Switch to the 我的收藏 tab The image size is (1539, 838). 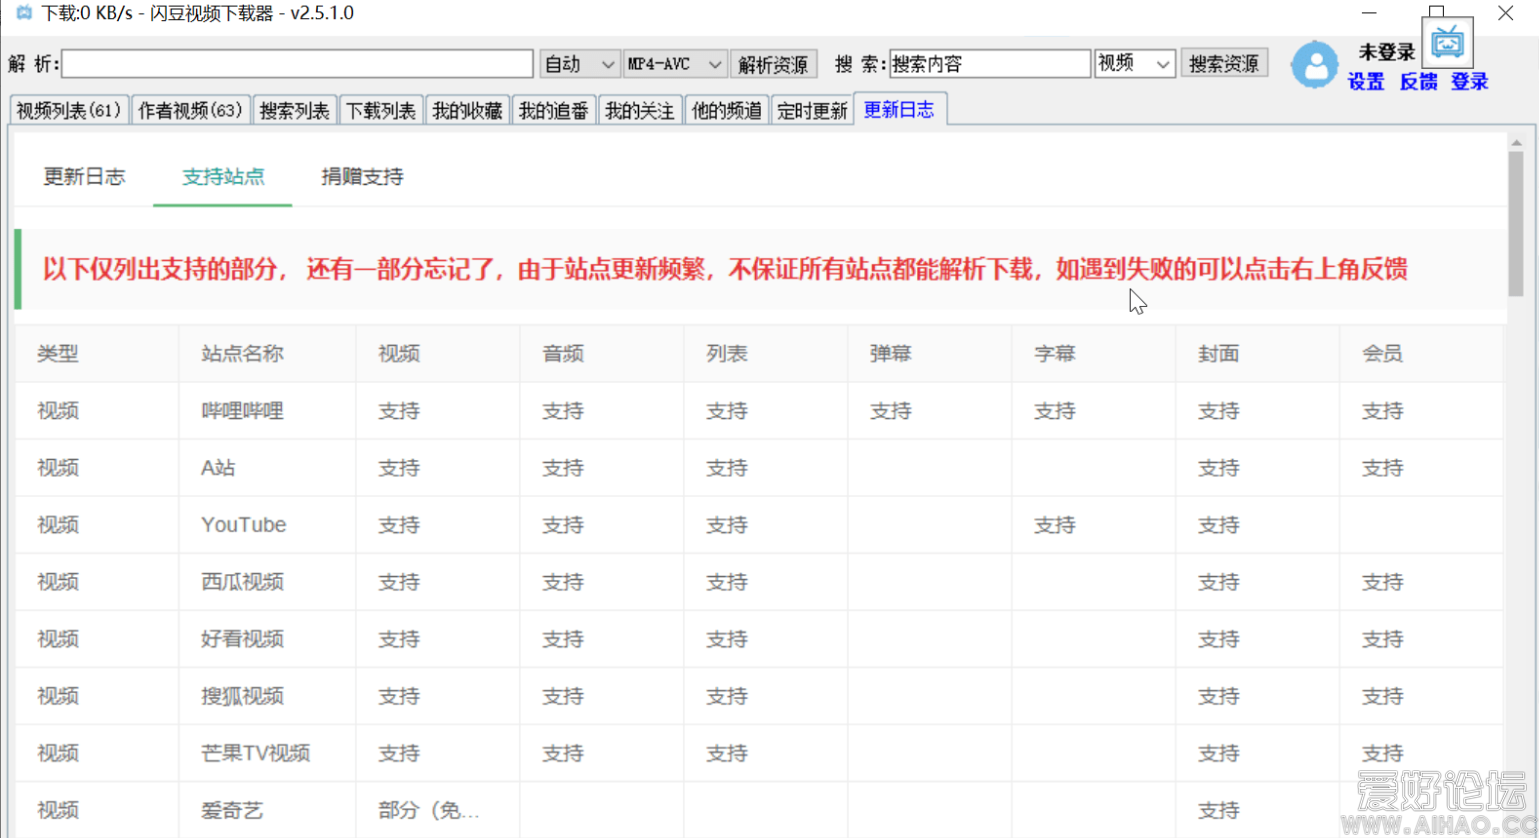pos(467,110)
